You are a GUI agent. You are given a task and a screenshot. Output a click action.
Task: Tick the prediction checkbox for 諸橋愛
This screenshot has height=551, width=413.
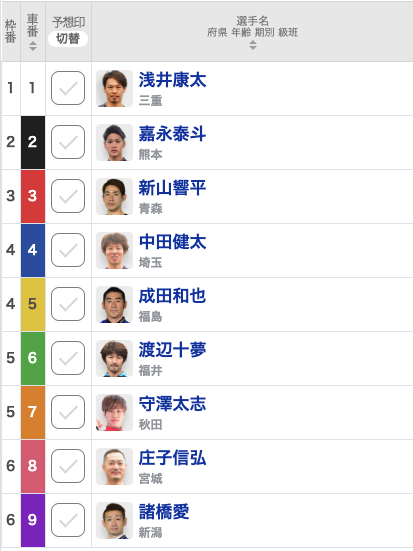[68, 520]
